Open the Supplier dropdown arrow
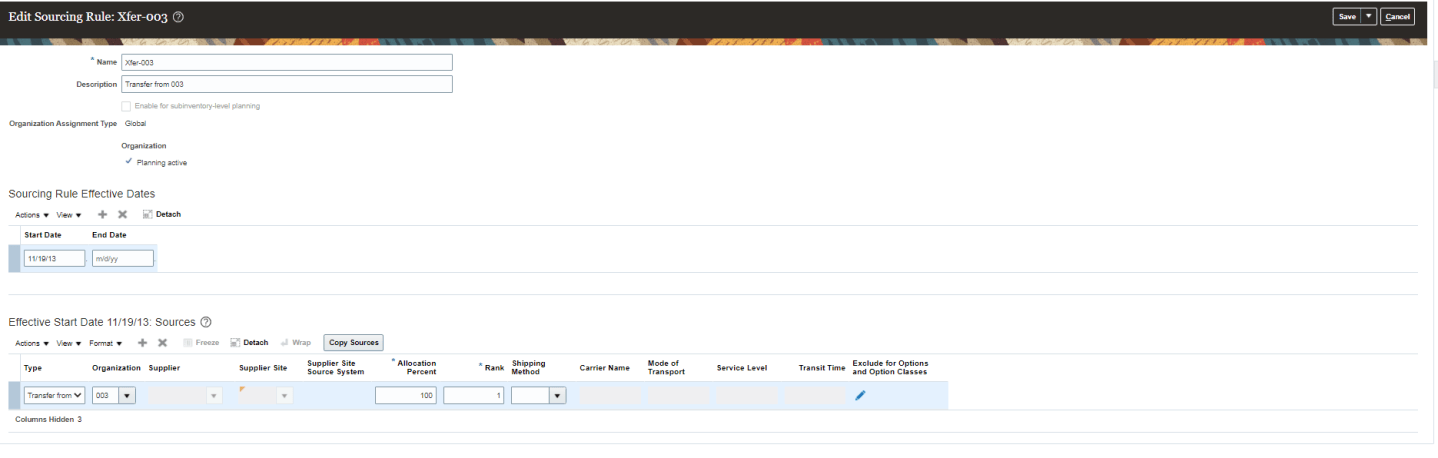The height and width of the screenshot is (458, 1438). click(213, 395)
